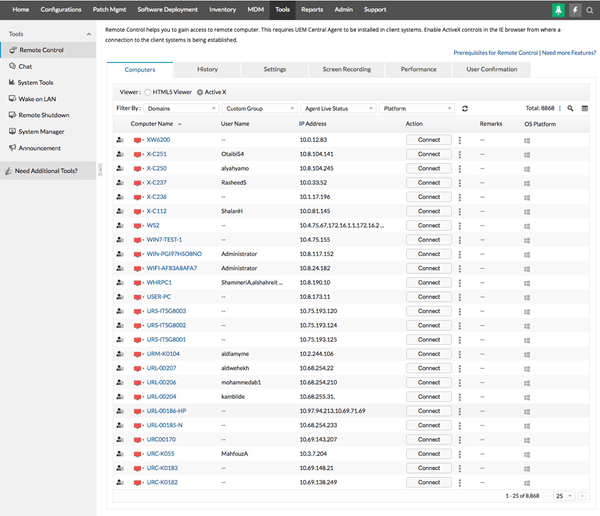This screenshot has height=516, width=600.
Task: Open the Custom Group dropdown
Action: (258, 108)
